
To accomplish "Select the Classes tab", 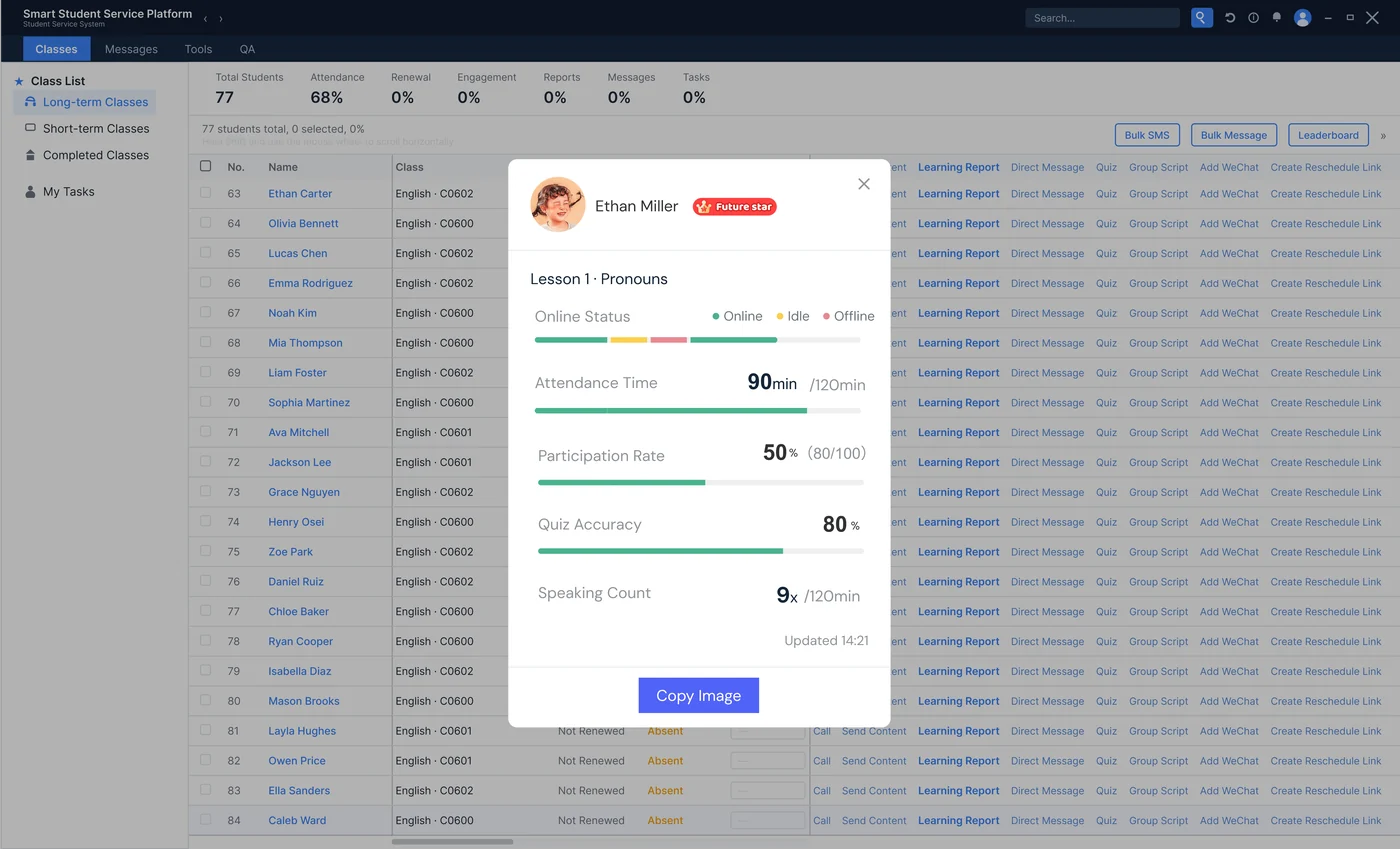I will click(x=56, y=49).
